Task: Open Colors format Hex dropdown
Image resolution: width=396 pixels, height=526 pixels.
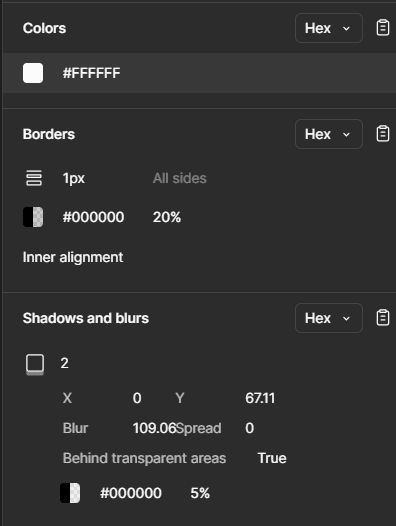Action: tap(329, 28)
